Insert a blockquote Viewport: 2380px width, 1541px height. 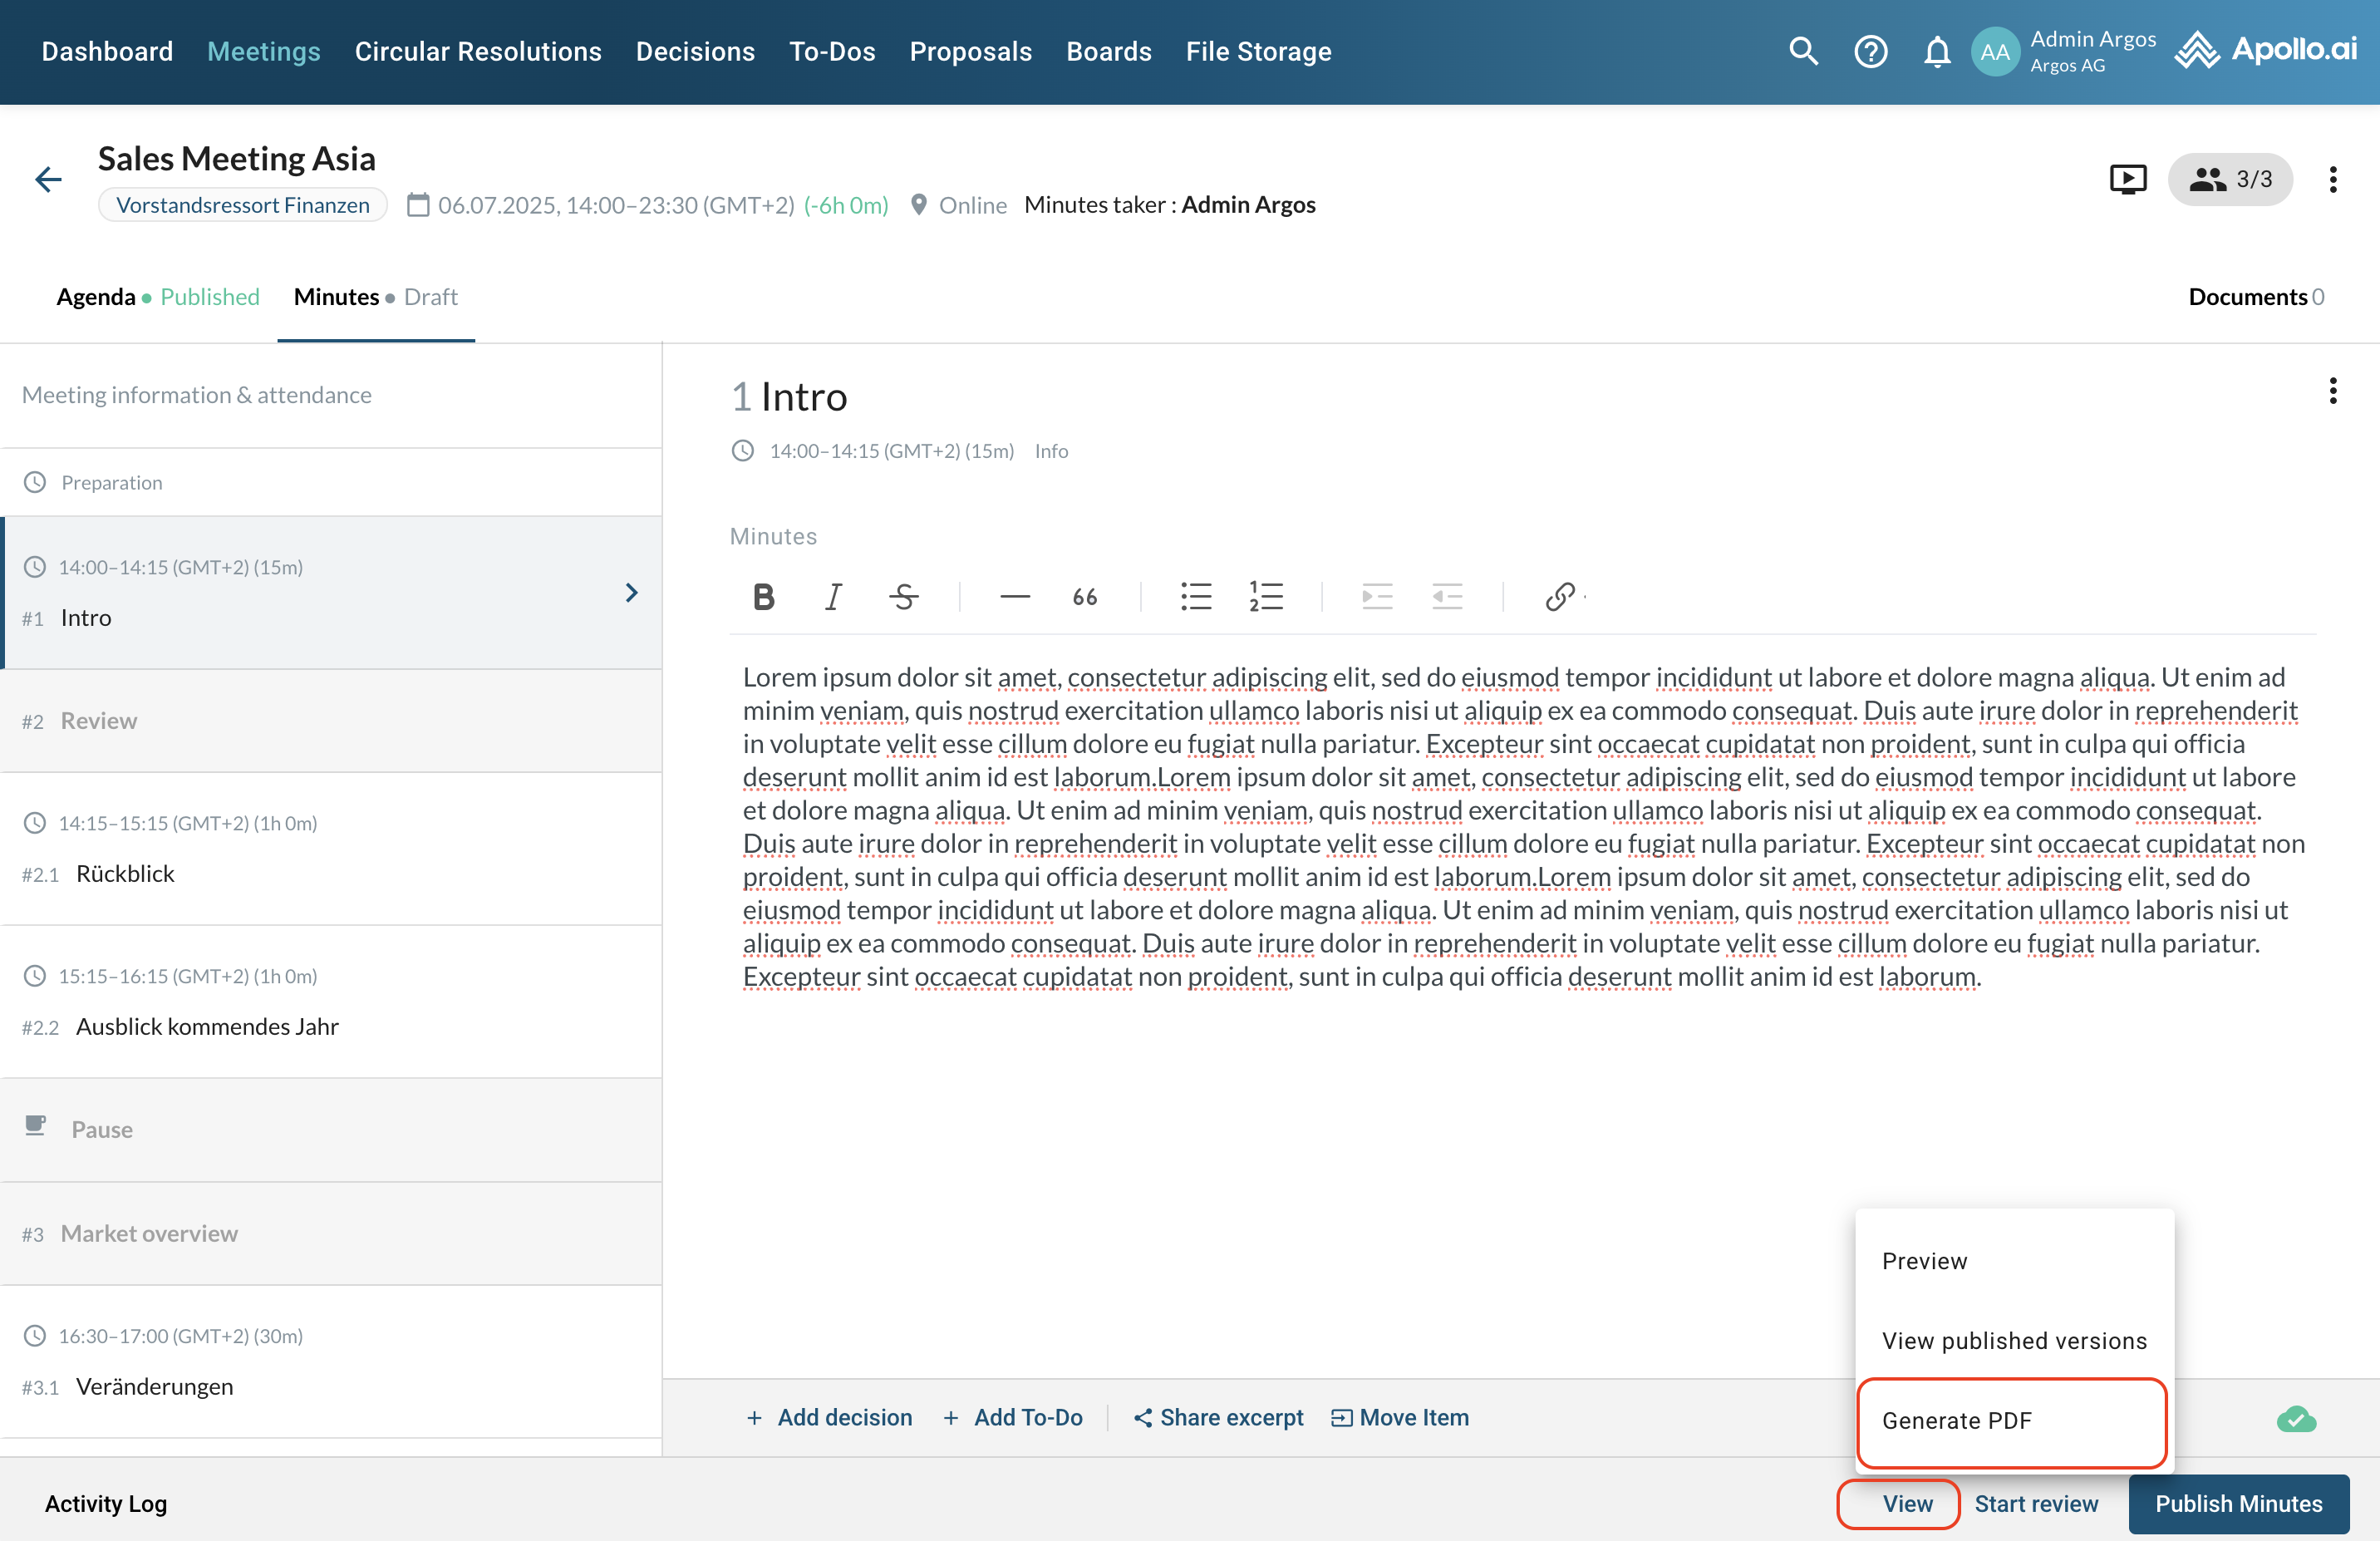[x=1084, y=597]
